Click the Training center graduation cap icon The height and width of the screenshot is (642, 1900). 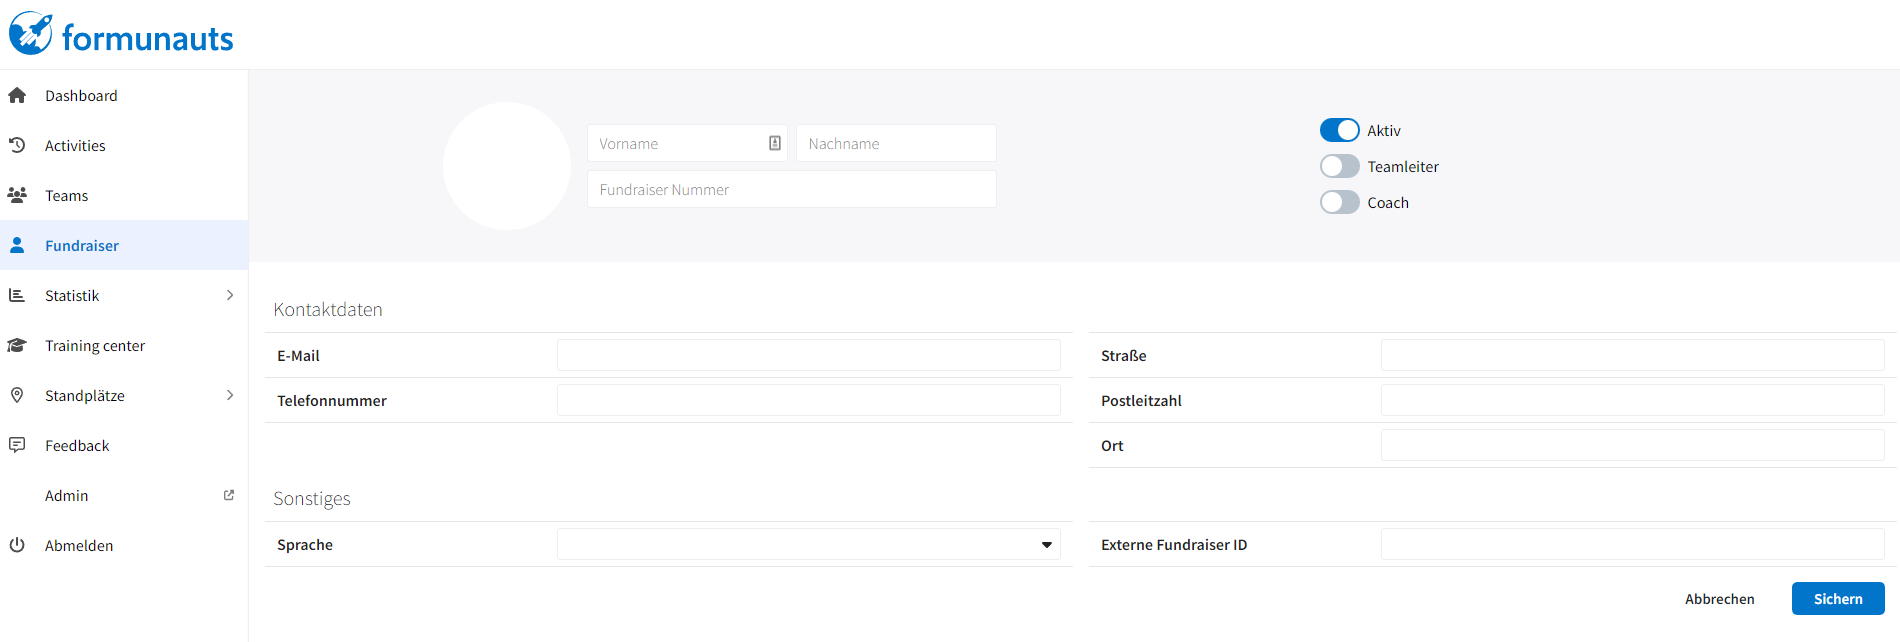coord(17,345)
